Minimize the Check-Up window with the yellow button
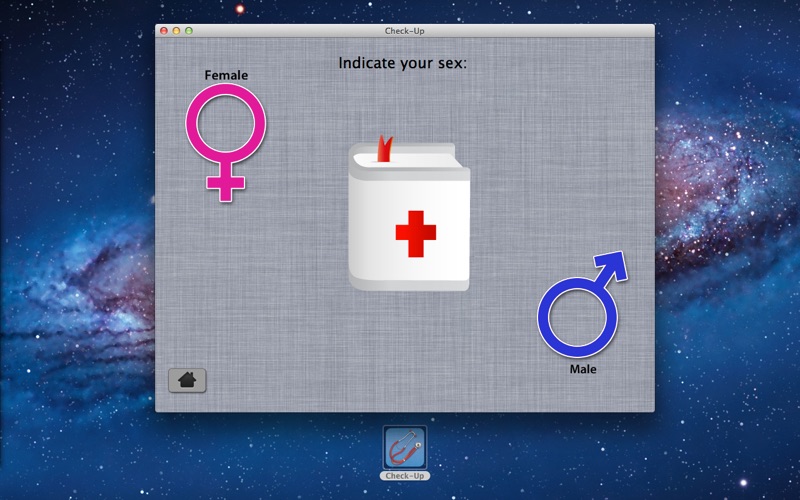 point(176,31)
